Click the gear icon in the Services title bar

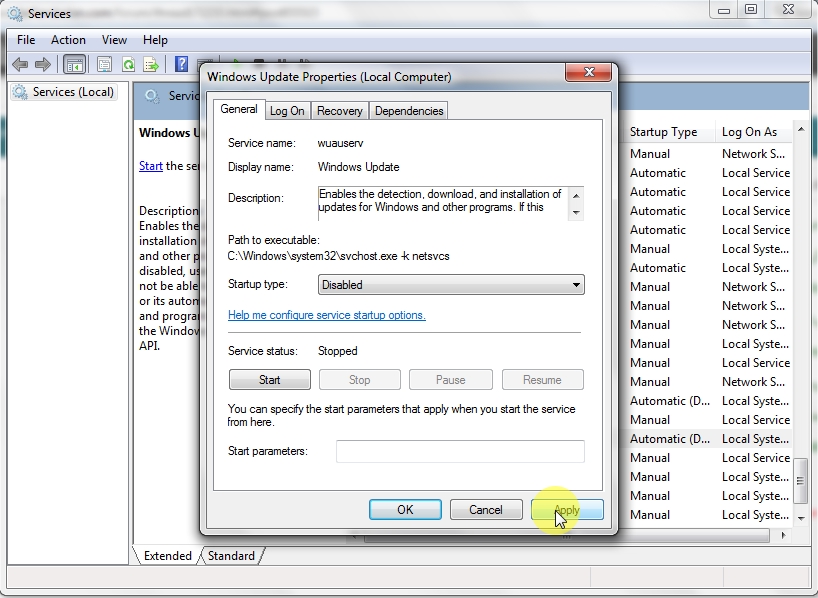15,14
